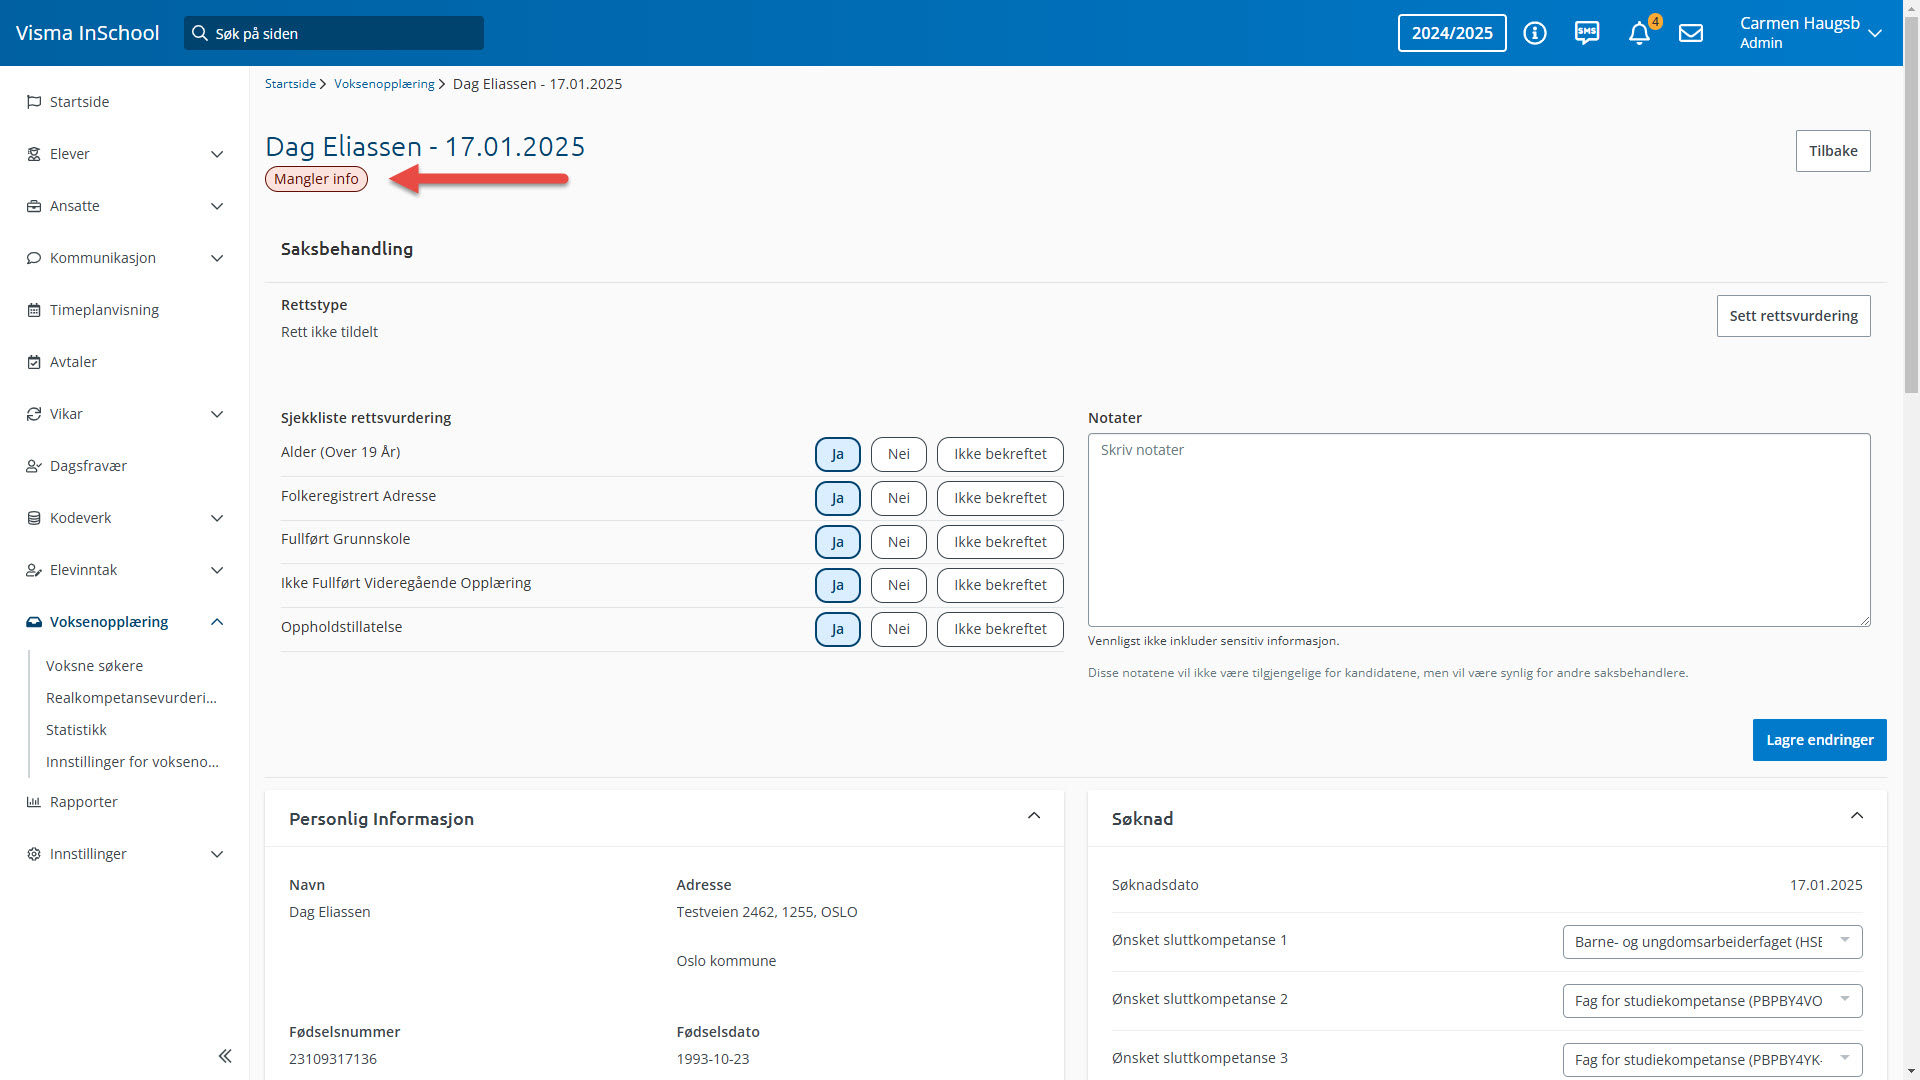Select Ikke bekreftet for Oppholdstillatelse
This screenshot has height=1080, width=1920.
coord(1000,629)
